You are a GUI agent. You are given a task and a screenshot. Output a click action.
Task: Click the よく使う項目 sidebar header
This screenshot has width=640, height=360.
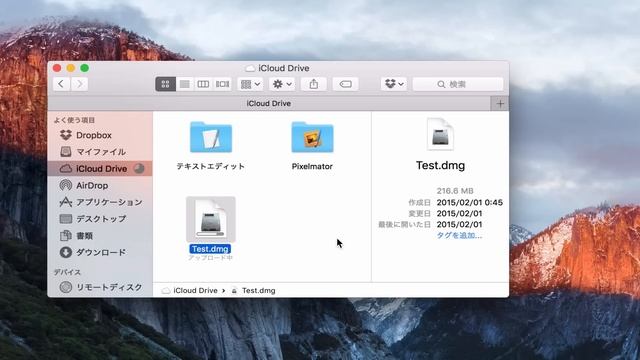pos(74,120)
